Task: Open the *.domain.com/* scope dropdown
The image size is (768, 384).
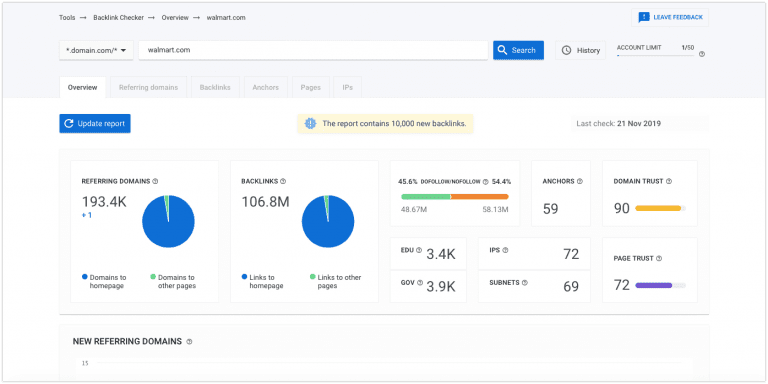Action: pos(96,50)
